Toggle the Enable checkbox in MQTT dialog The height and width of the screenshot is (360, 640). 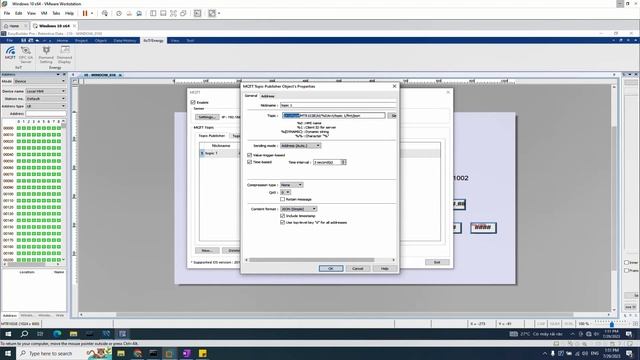pos(193,102)
